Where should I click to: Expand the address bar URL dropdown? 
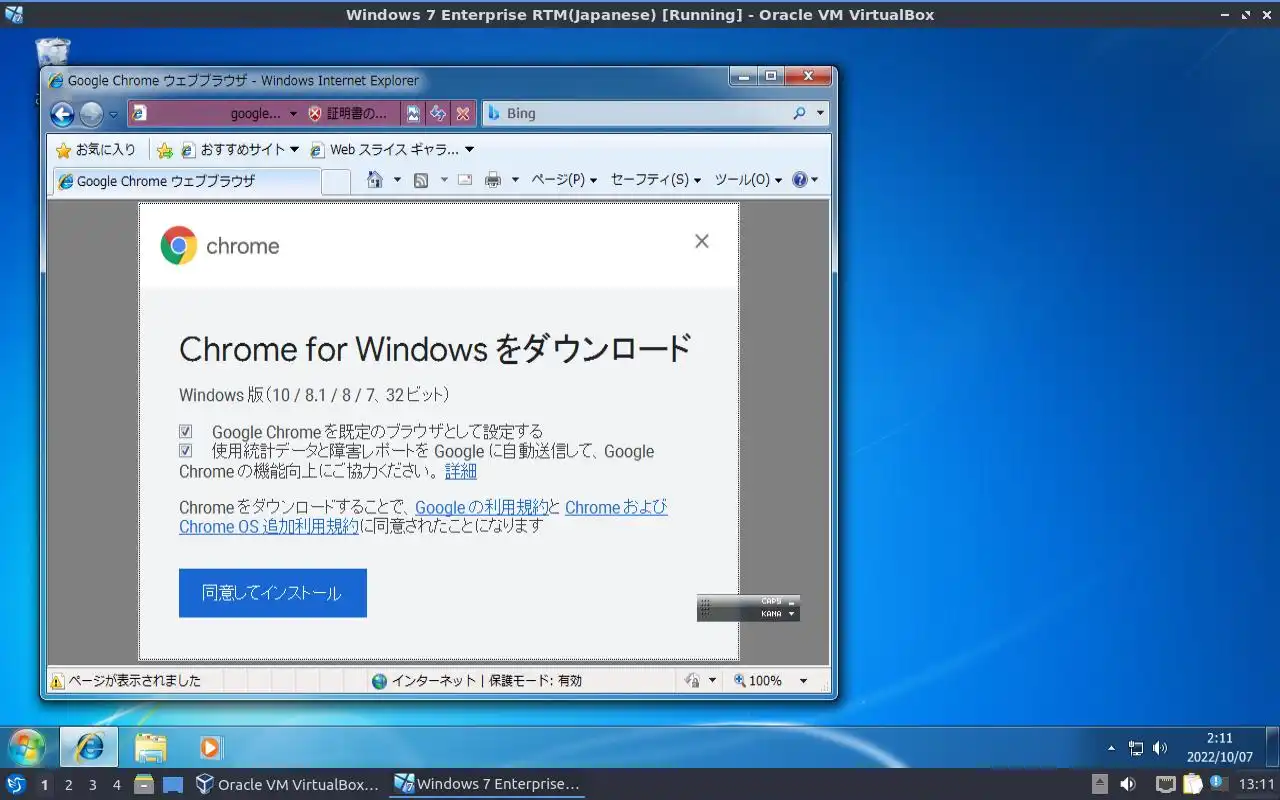[293, 114]
